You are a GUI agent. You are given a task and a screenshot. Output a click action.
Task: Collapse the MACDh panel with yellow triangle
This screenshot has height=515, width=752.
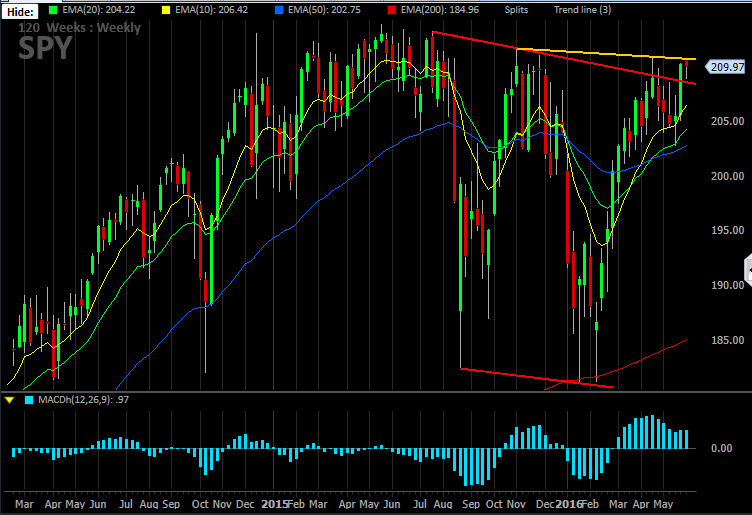click(9, 400)
